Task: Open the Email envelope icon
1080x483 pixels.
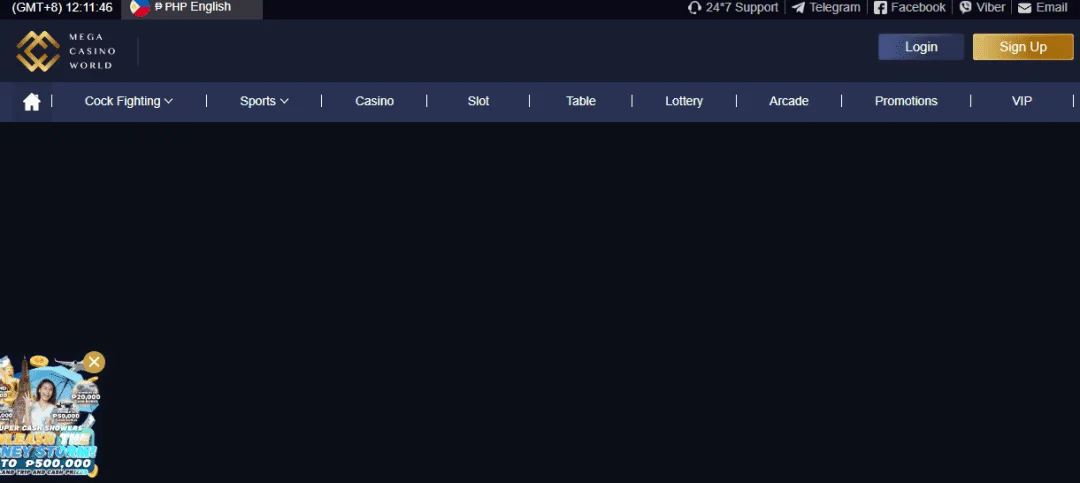Action: tap(1025, 8)
